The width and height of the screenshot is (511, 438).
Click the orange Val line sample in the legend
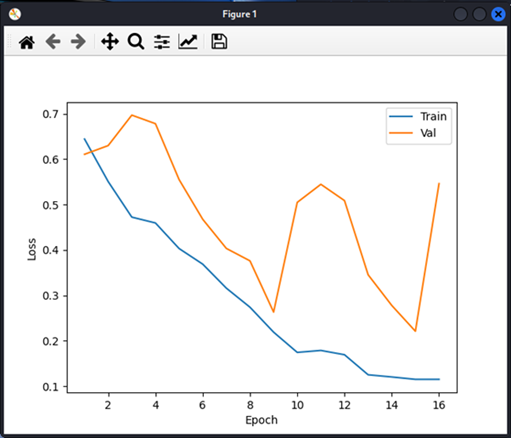tap(401, 133)
